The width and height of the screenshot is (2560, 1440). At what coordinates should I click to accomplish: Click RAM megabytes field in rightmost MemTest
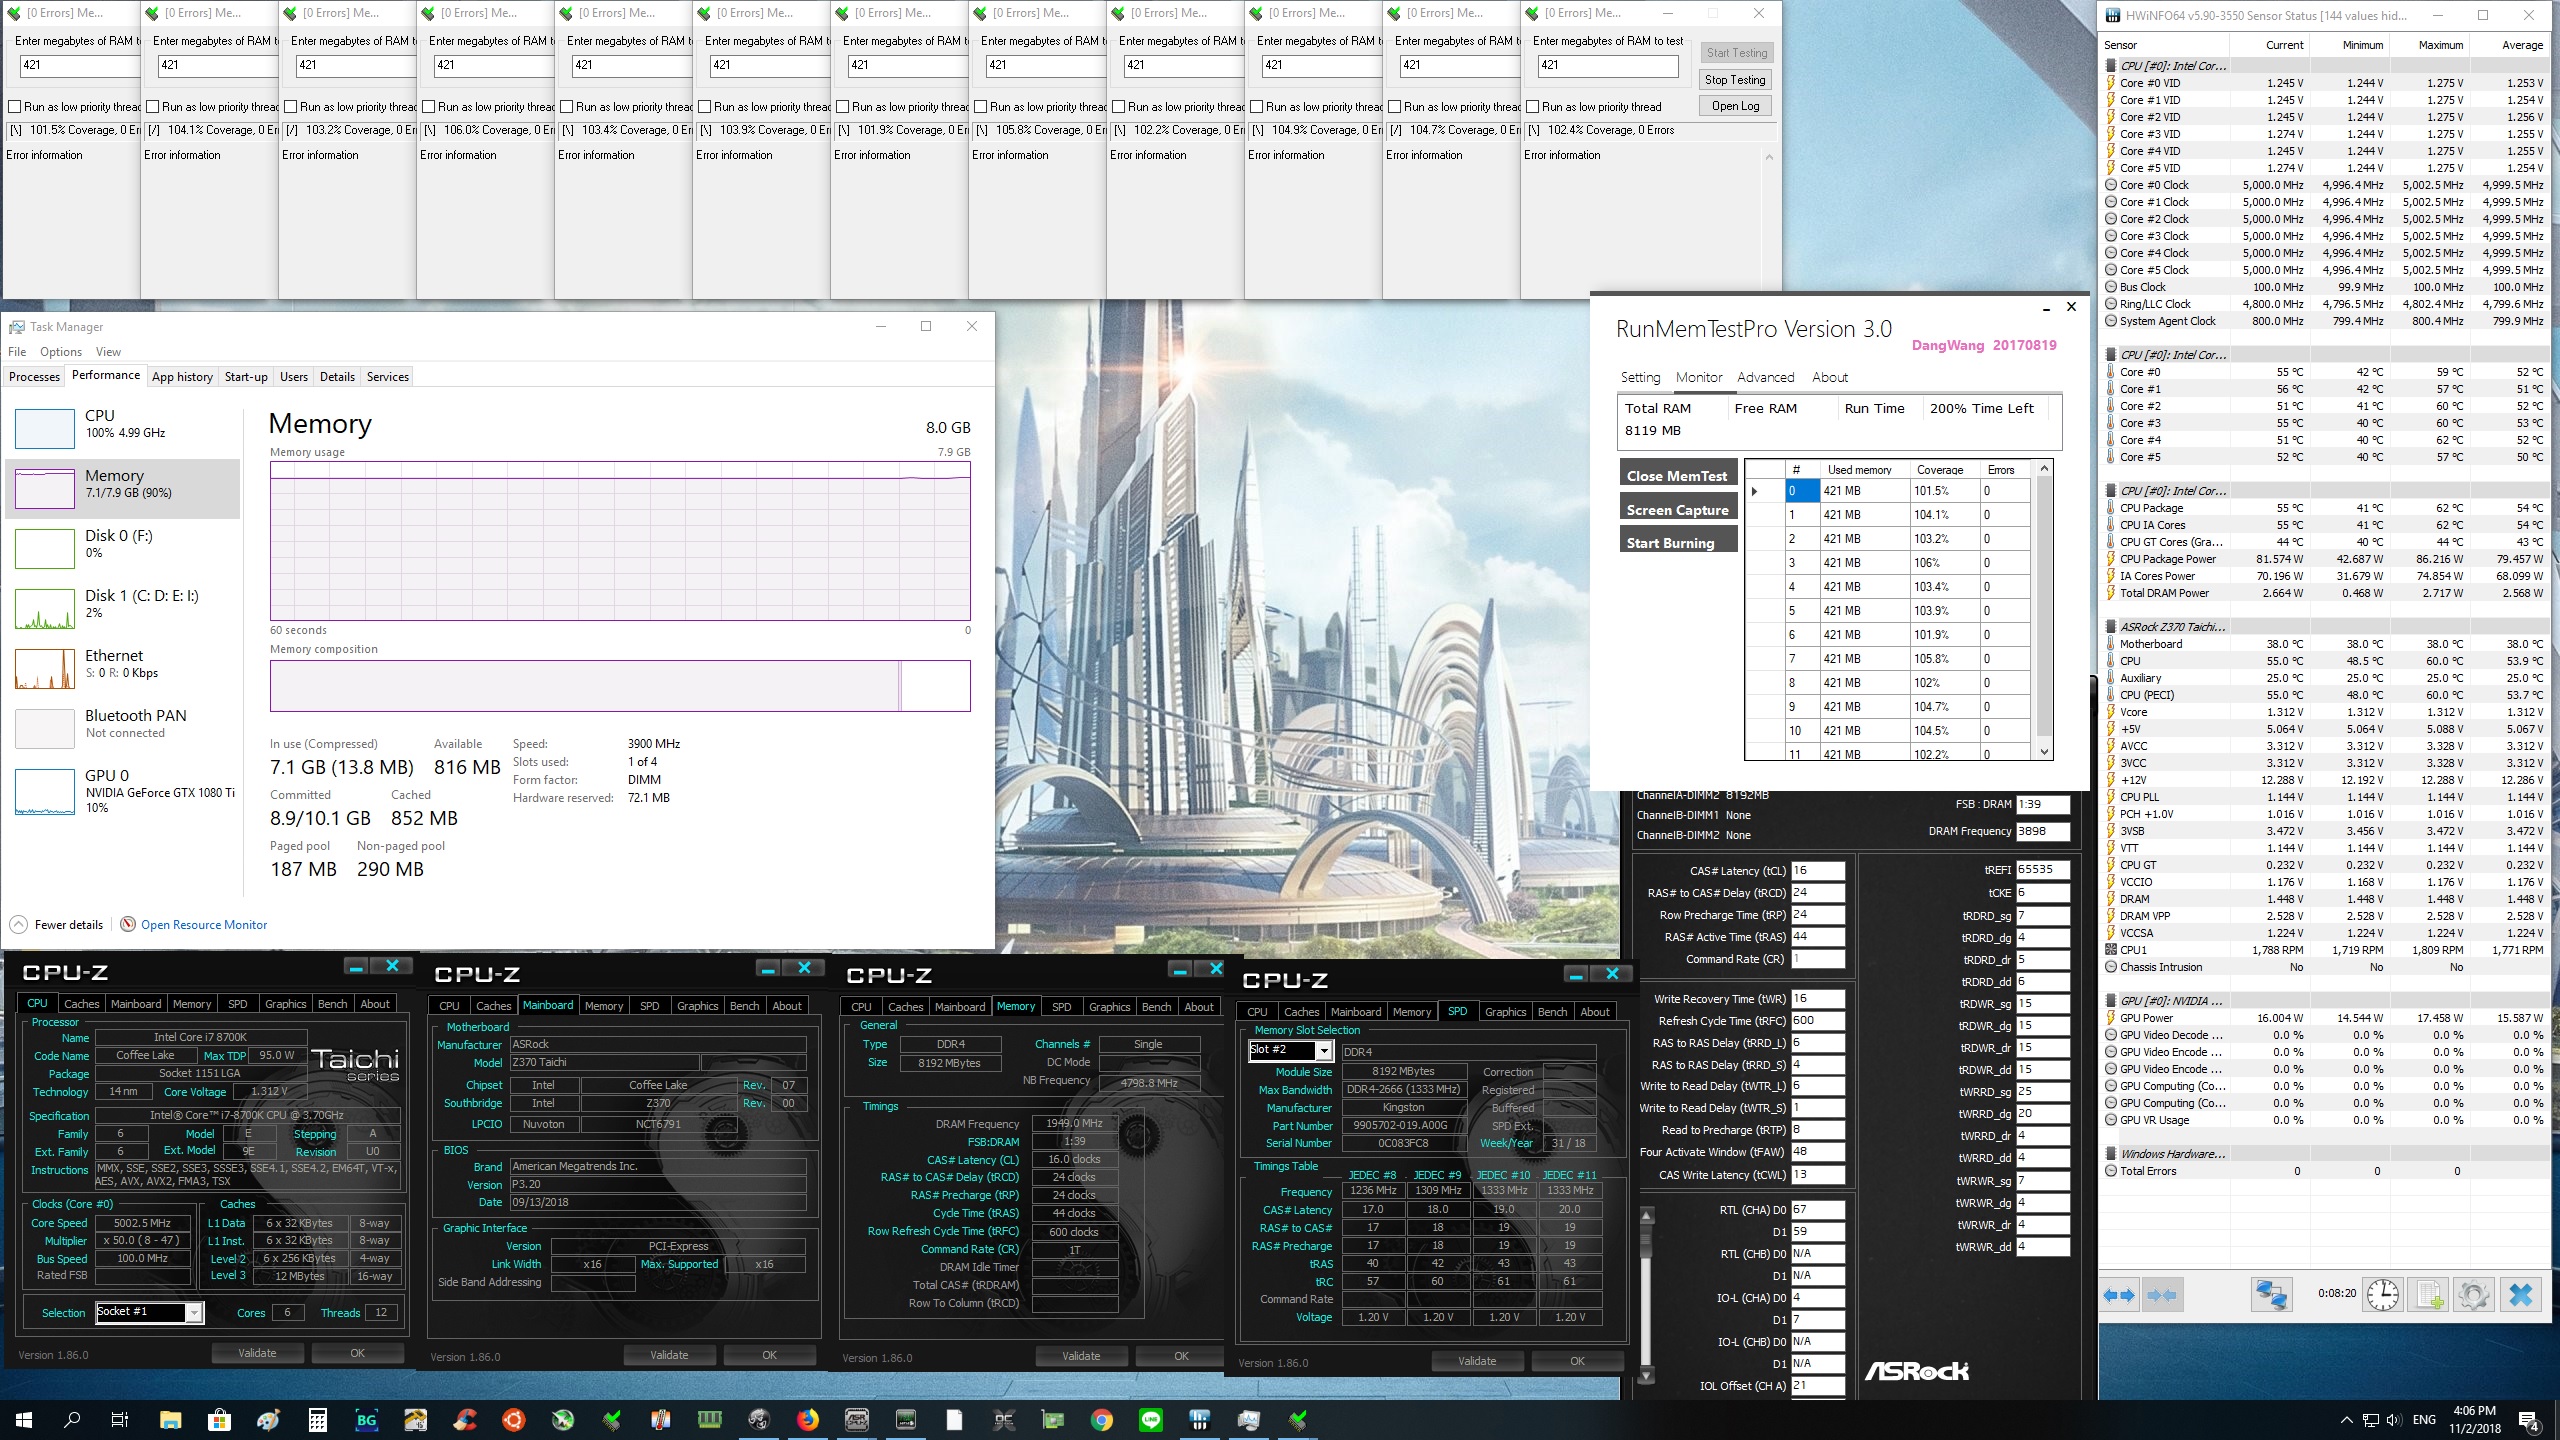click(x=1607, y=65)
